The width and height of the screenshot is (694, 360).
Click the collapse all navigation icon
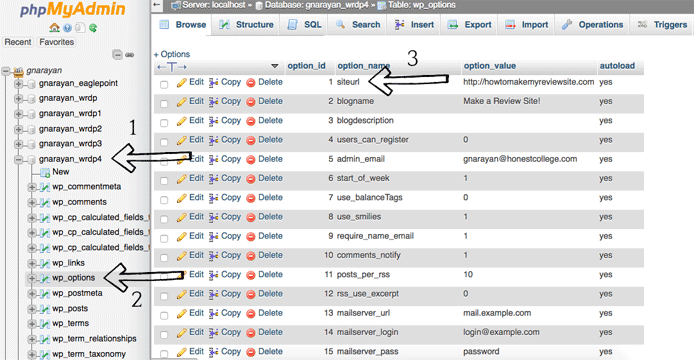(117, 55)
